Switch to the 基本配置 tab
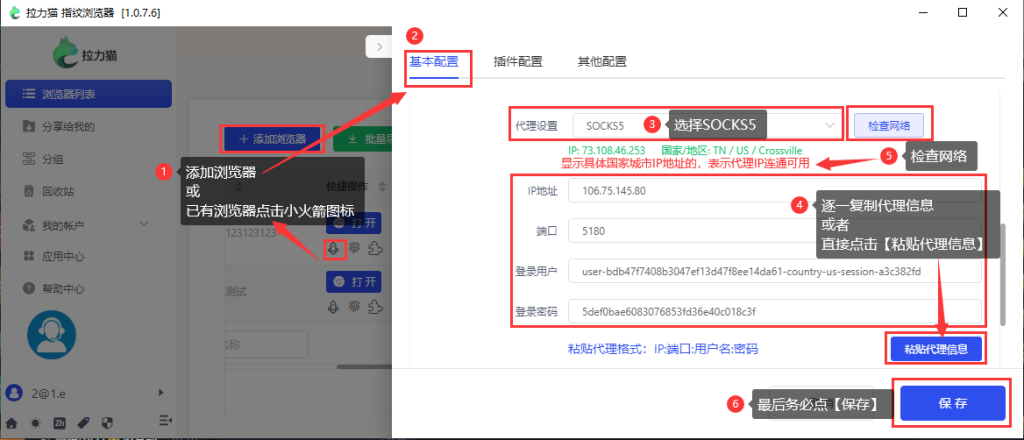This screenshot has width=1024, height=440. tap(434, 62)
